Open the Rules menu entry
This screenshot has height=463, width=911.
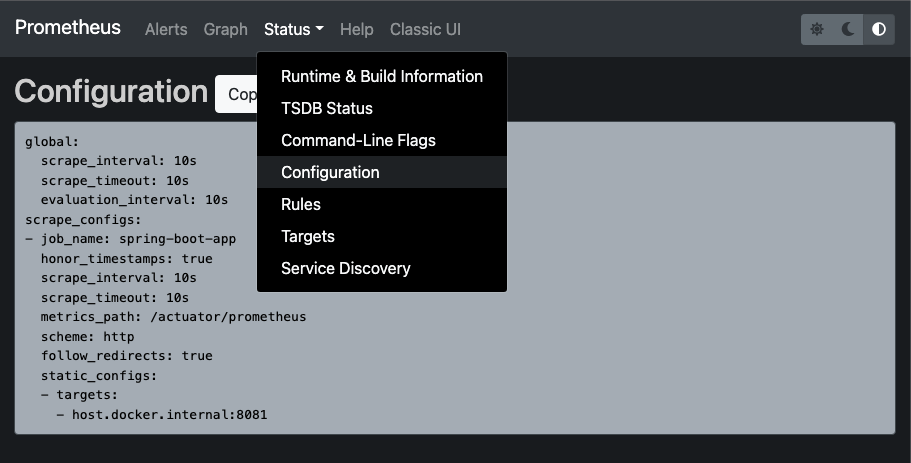300,204
